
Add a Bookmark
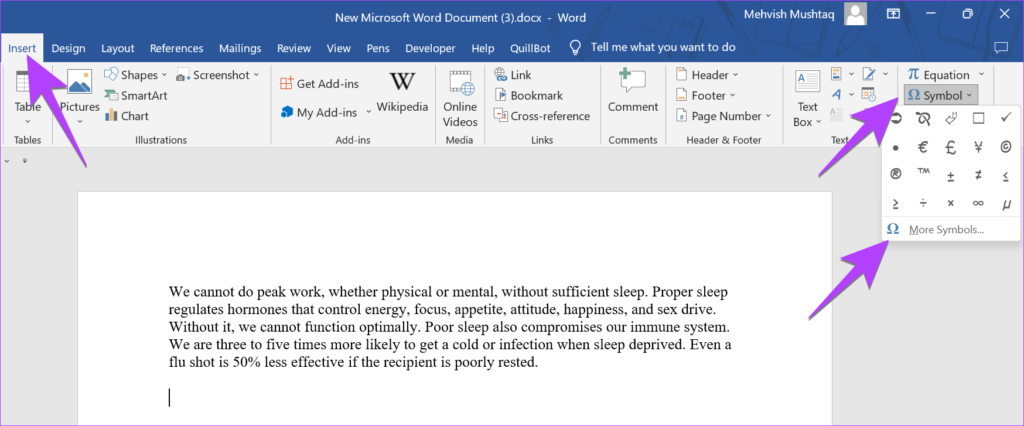pyautogui.click(x=528, y=95)
